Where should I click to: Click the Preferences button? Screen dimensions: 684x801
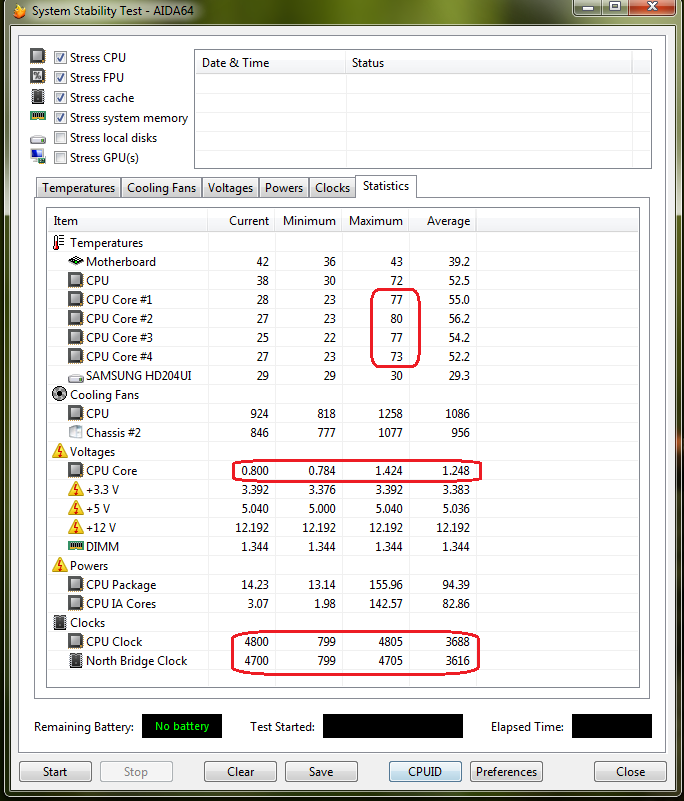point(506,772)
